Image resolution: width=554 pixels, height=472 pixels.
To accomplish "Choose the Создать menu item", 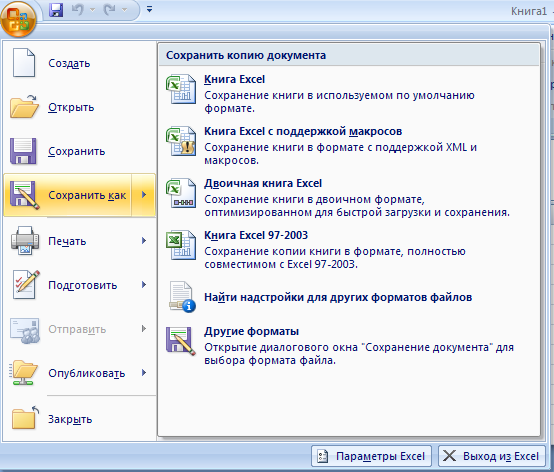I will click(x=80, y=63).
